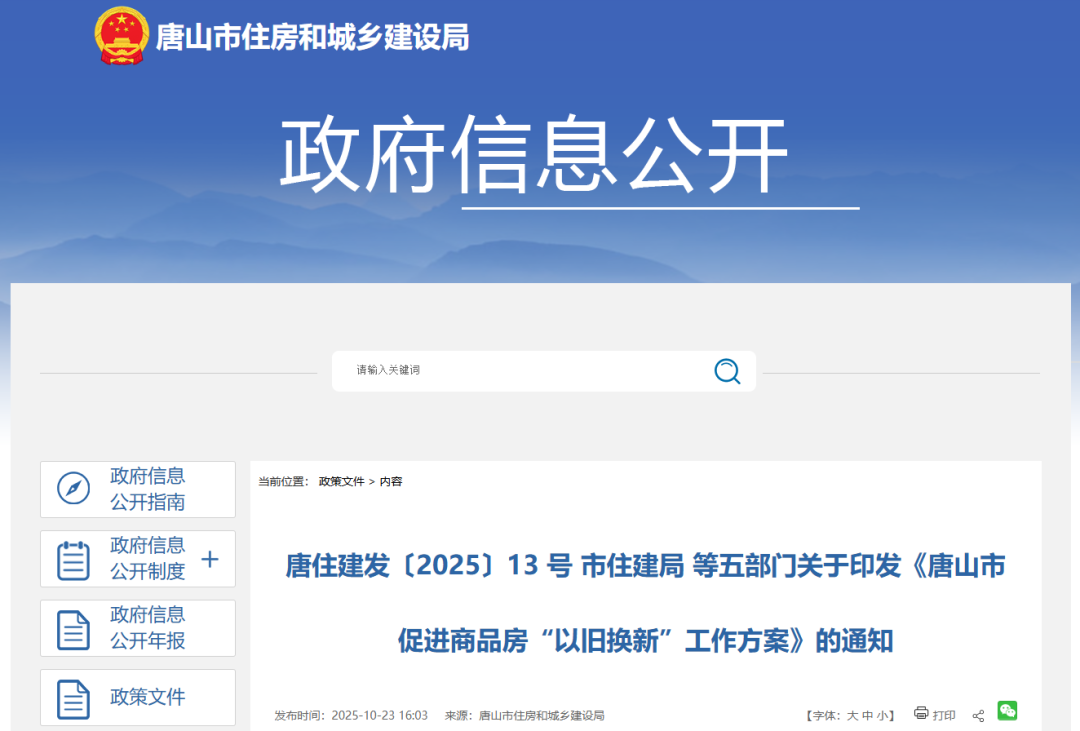Click the national emblem logo
The height and width of the screenshot is (731, 1080).
[121, 36]
